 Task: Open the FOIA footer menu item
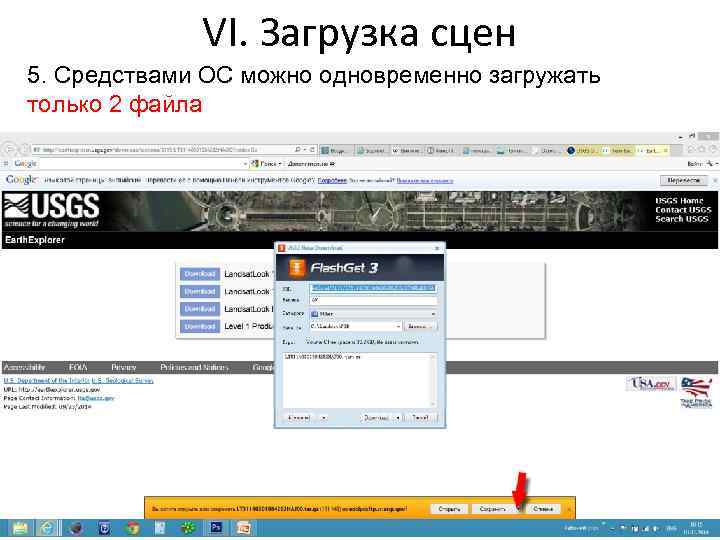78,367
